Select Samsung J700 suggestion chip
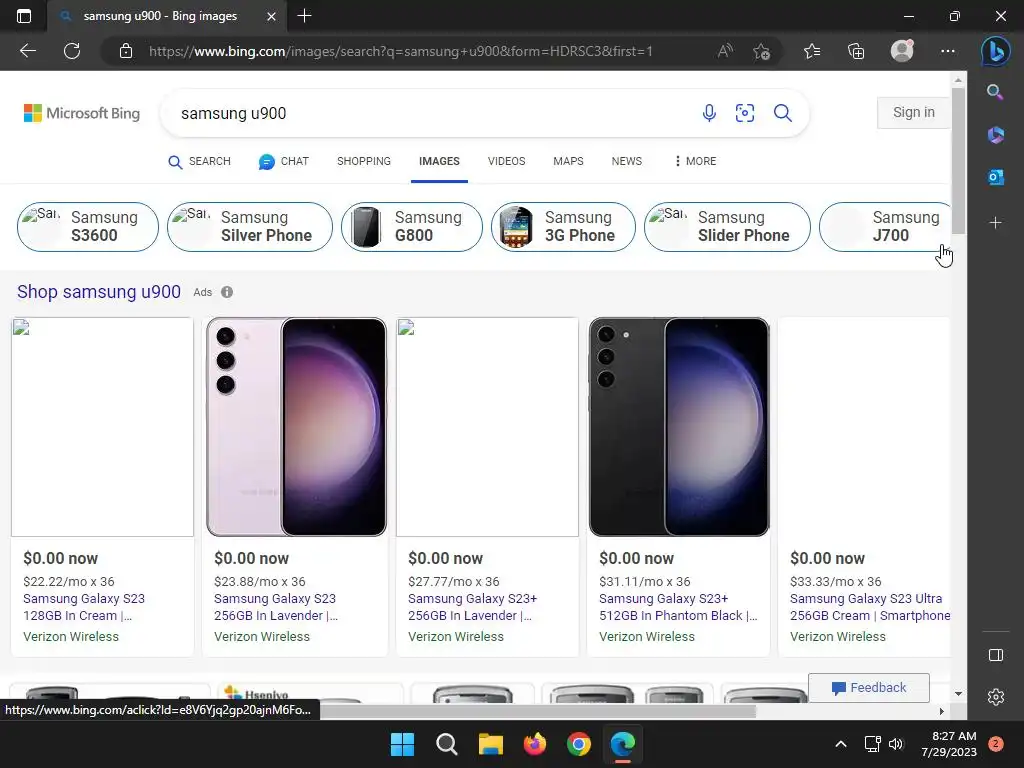Image resolution: width=1024 pixels, height=768 pixels. point(884,227)
